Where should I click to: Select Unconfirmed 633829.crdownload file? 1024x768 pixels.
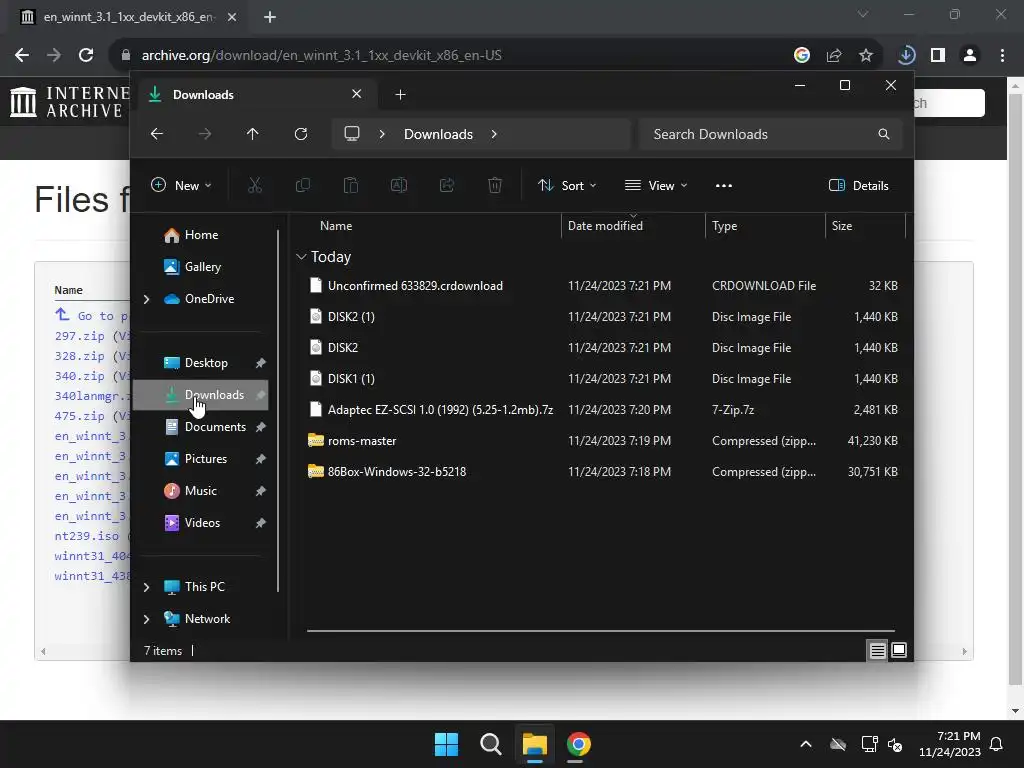point(601,286)
